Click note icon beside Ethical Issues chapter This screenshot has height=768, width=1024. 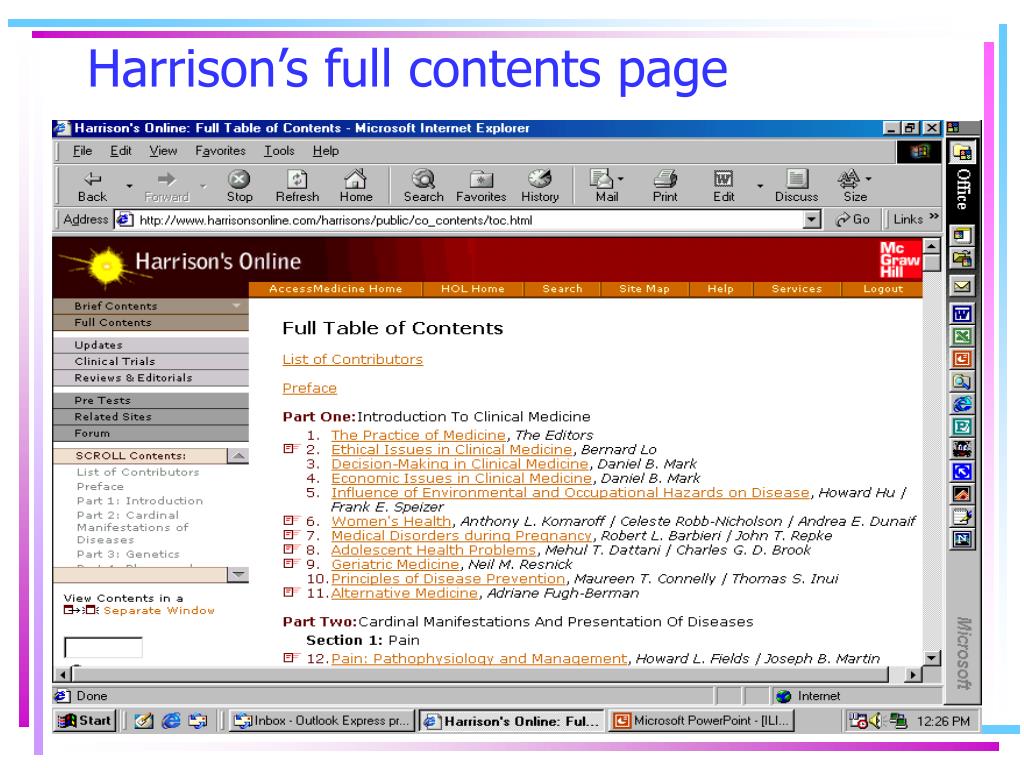(290, 449)
